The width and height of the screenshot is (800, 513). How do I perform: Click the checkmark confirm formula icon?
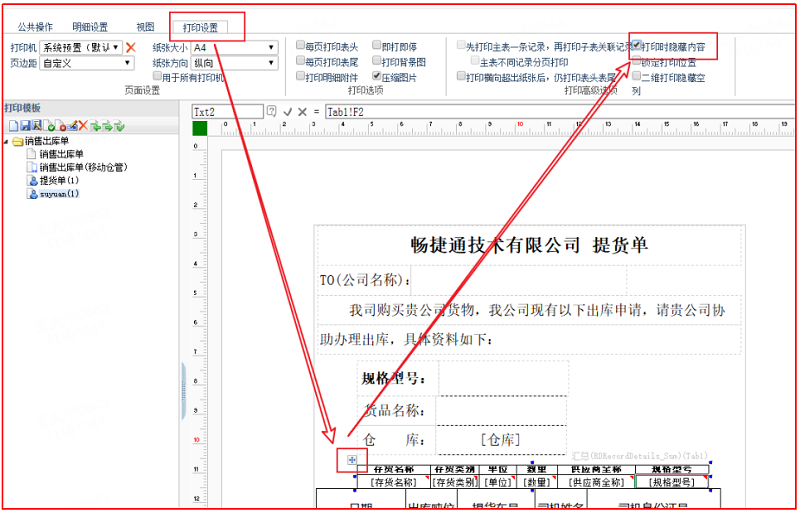[288, 112]
